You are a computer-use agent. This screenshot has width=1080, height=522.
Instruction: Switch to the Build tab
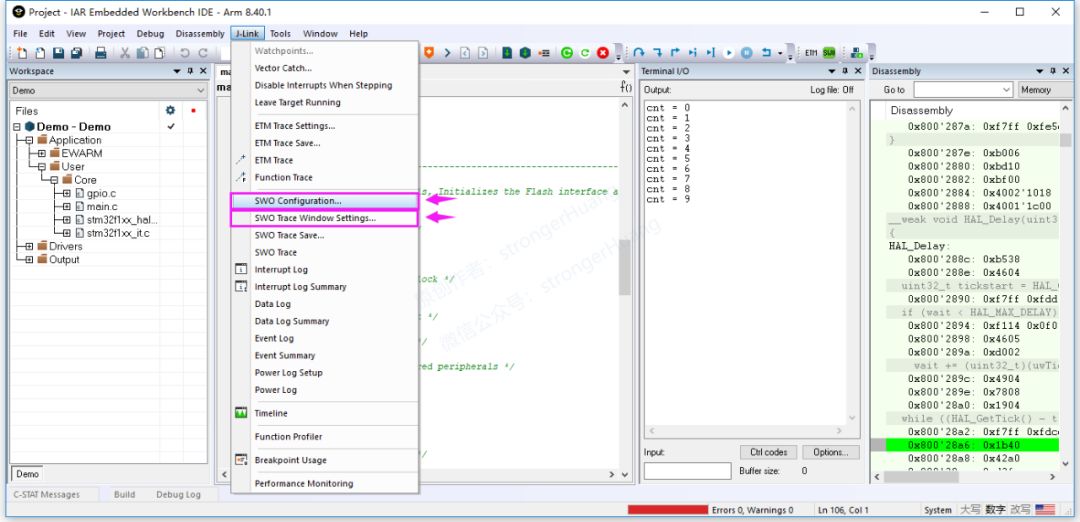(x=125, y=494)
